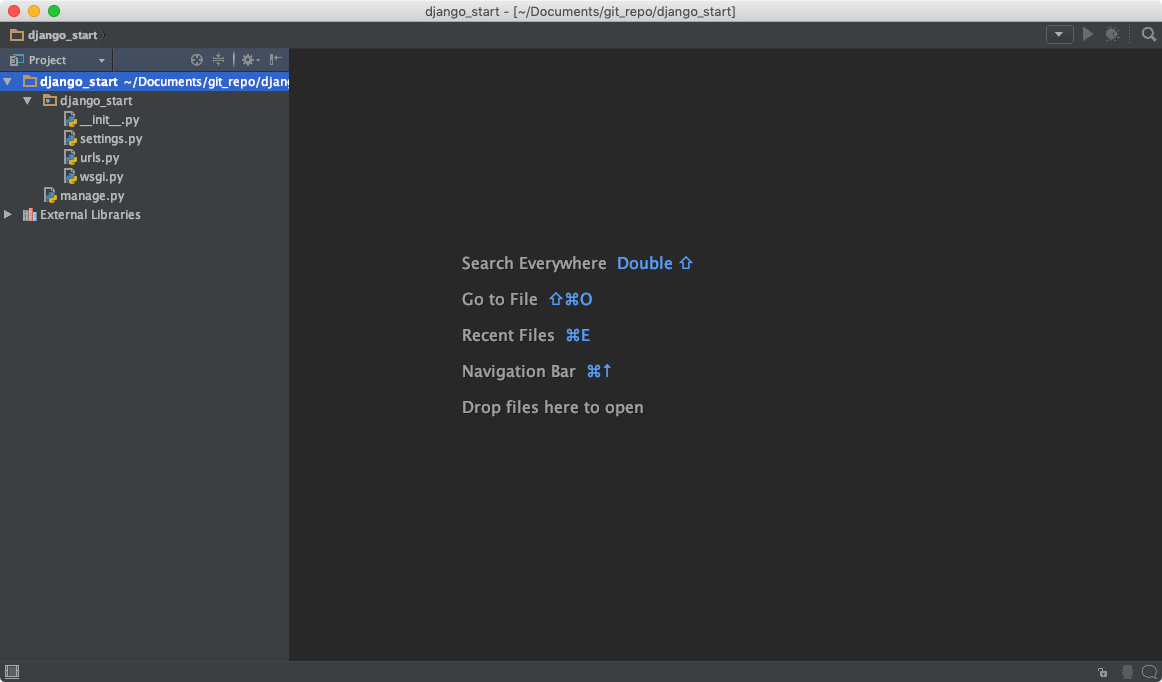Click django_start breadcrumb in navigation bar
Viewport: 1162px width, 682px height.
[53, 35]
